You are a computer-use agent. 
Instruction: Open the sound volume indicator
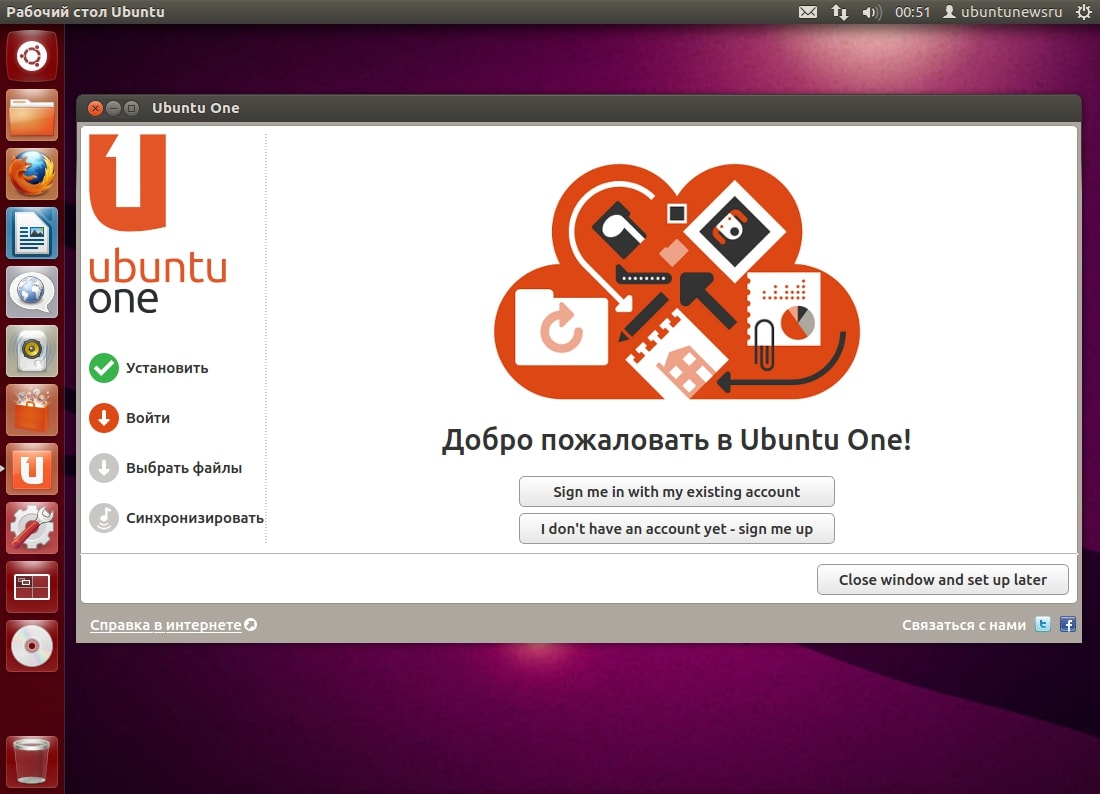871,12
